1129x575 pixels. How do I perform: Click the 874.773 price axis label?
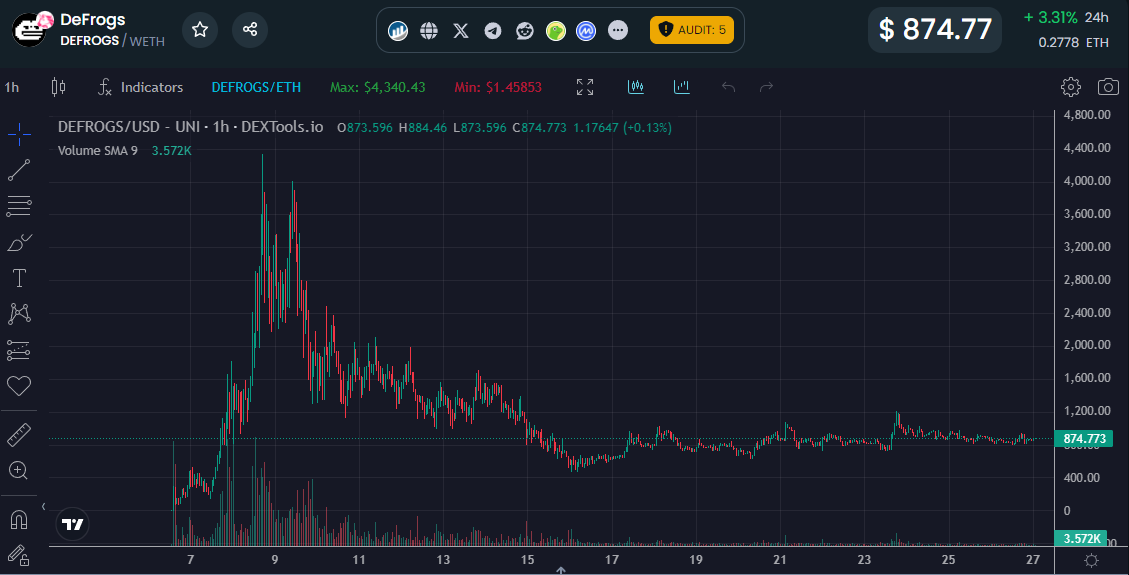[x=1083, y=439]
